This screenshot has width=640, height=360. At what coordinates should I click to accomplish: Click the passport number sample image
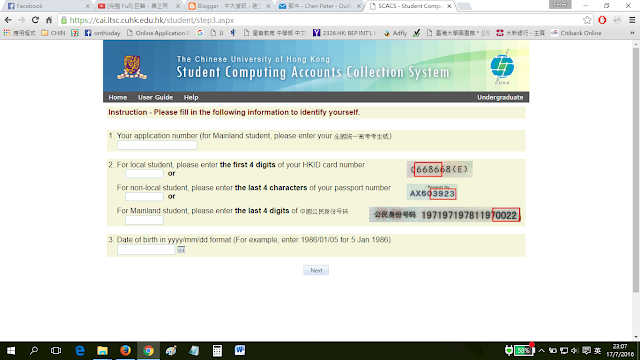(x=432, y=192)
